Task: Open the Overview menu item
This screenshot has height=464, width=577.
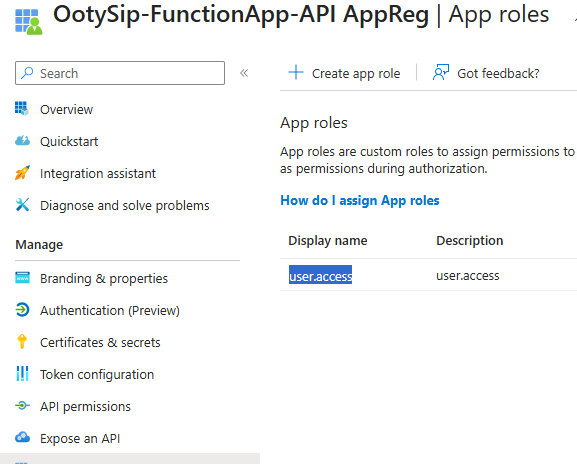Action: tap(67, 109)
